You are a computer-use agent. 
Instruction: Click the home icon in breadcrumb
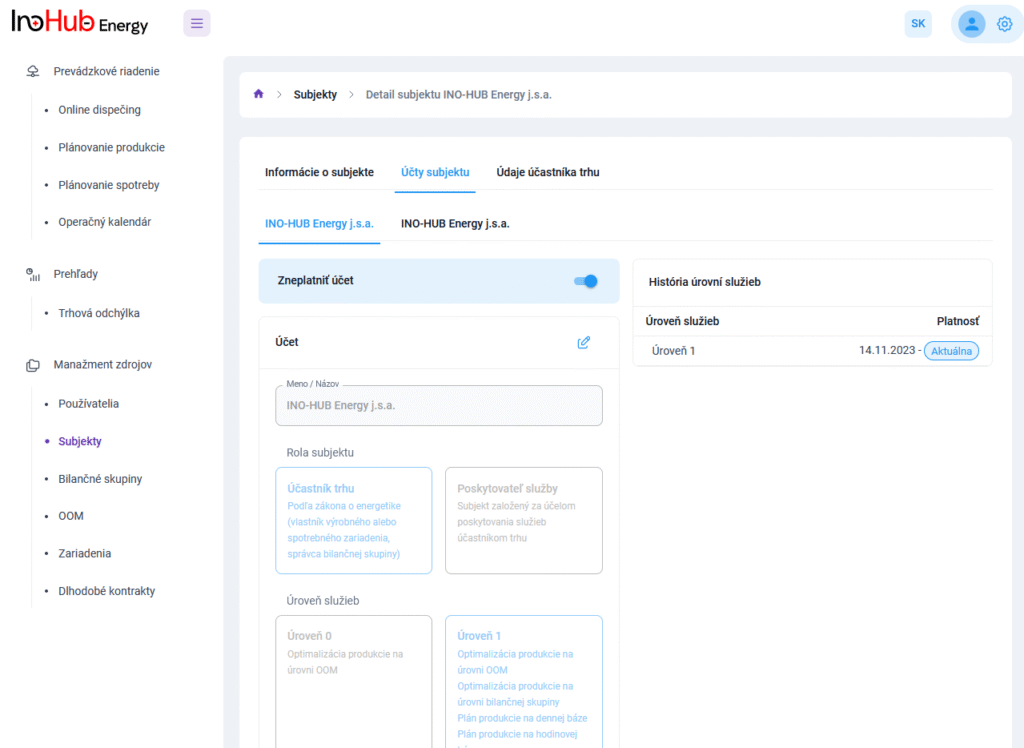coord(259,94)
